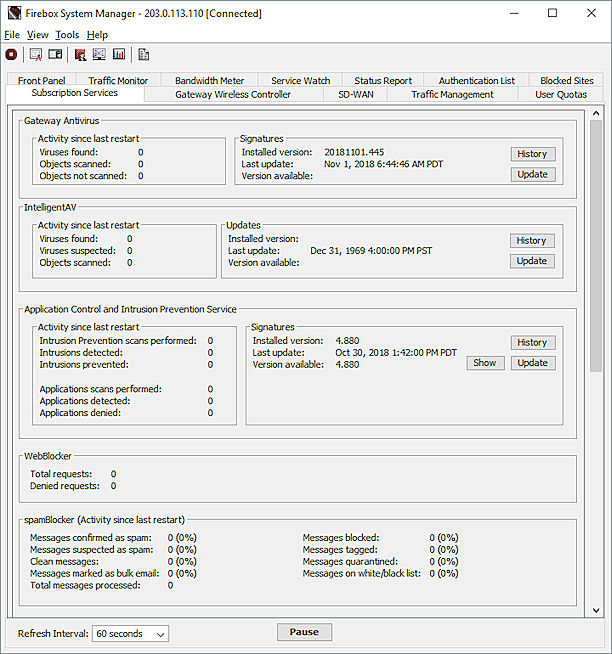This screenshot has width=612, height=654.
Task: Open the File menu
Action: coord(11,35)
